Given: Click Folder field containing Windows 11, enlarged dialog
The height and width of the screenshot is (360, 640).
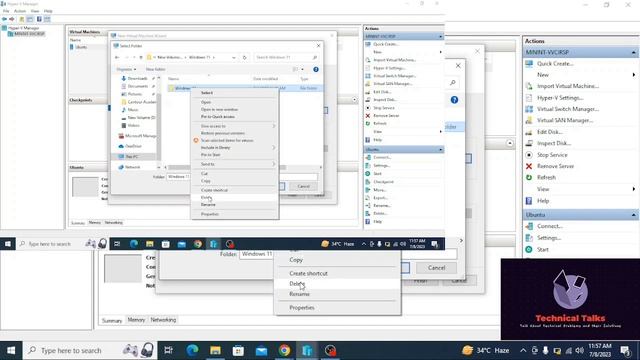Looking at the screenshot, I should pos(348,254).
